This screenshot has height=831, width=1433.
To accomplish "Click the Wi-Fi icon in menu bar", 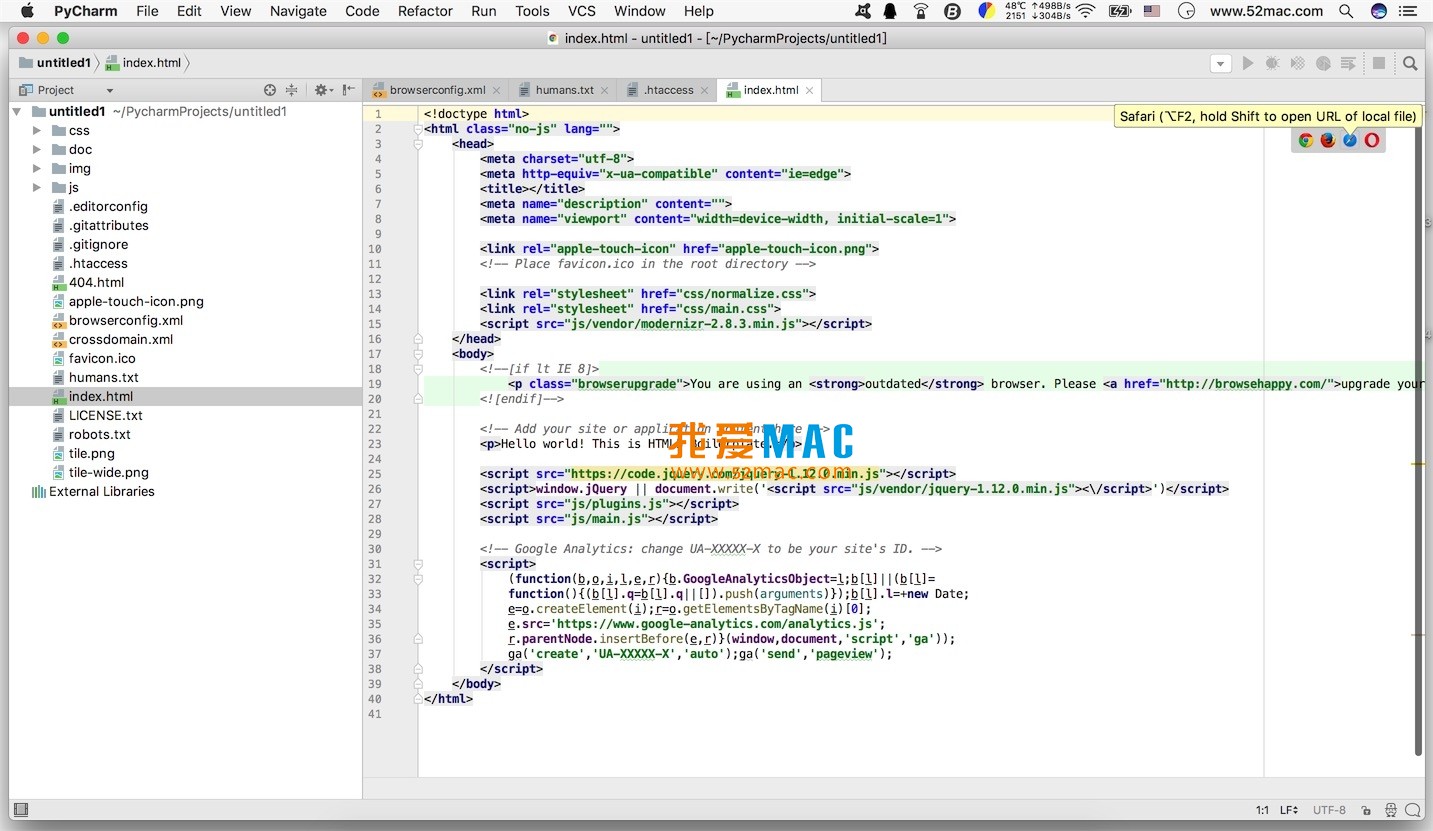I will pos(1086,11).
